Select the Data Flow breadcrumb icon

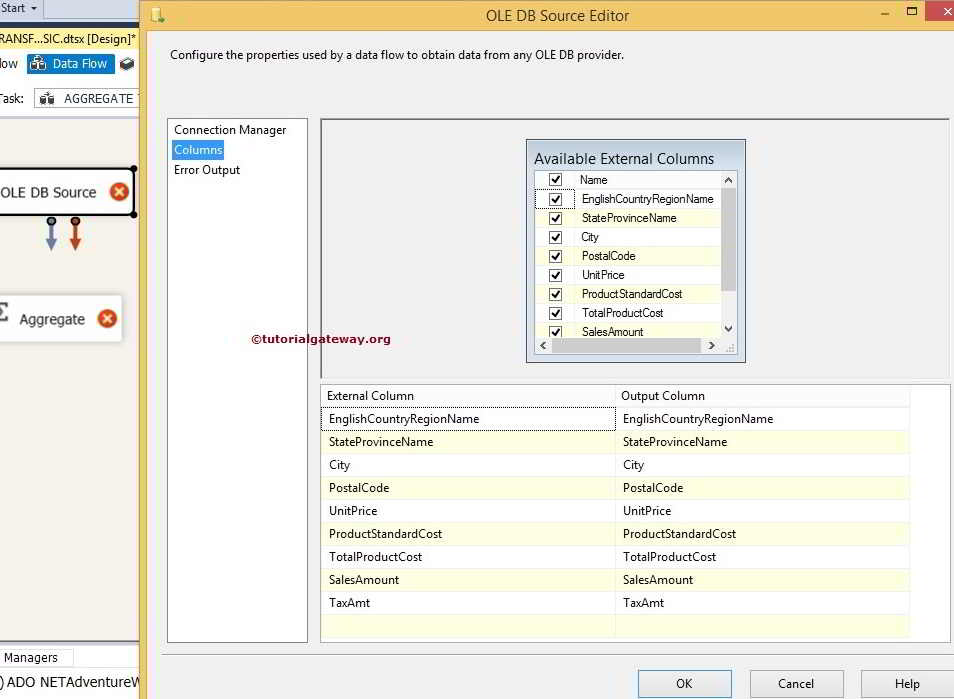point(40,63)
